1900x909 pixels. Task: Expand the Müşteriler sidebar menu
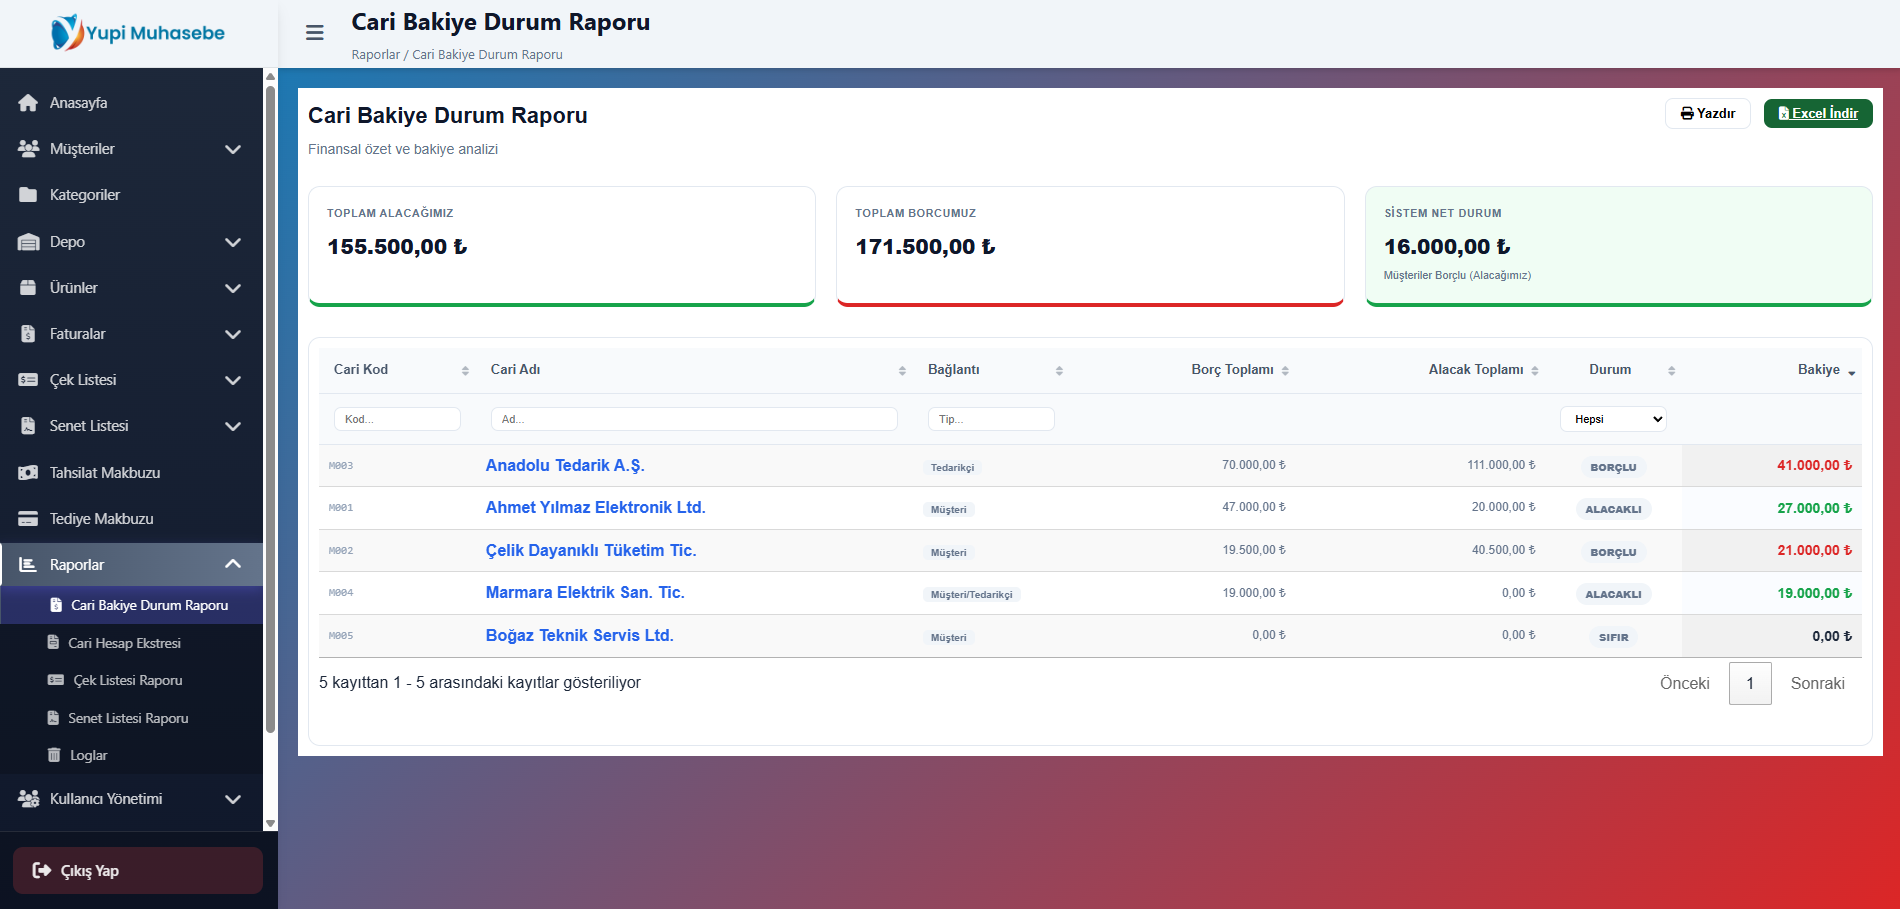131,149
